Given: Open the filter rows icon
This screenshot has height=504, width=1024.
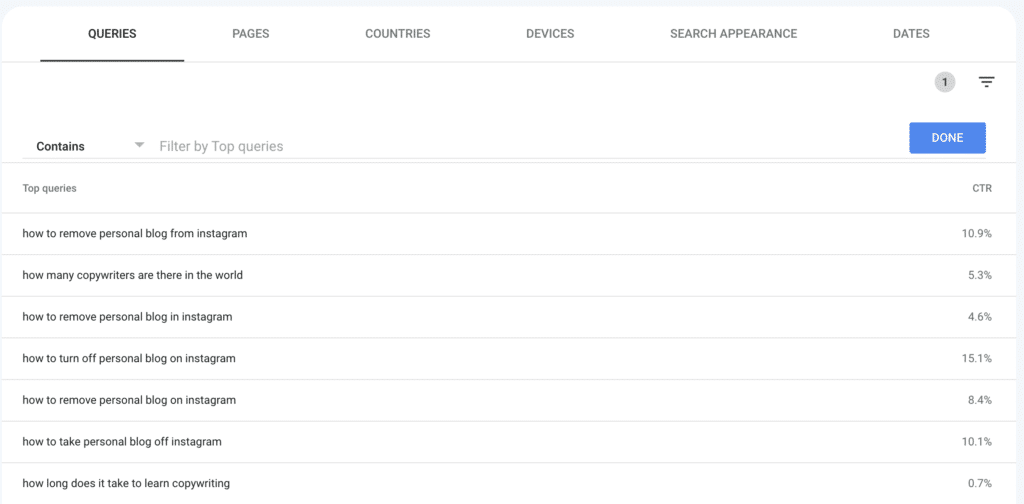Looking at the screenshot, I should click(986, 83).
